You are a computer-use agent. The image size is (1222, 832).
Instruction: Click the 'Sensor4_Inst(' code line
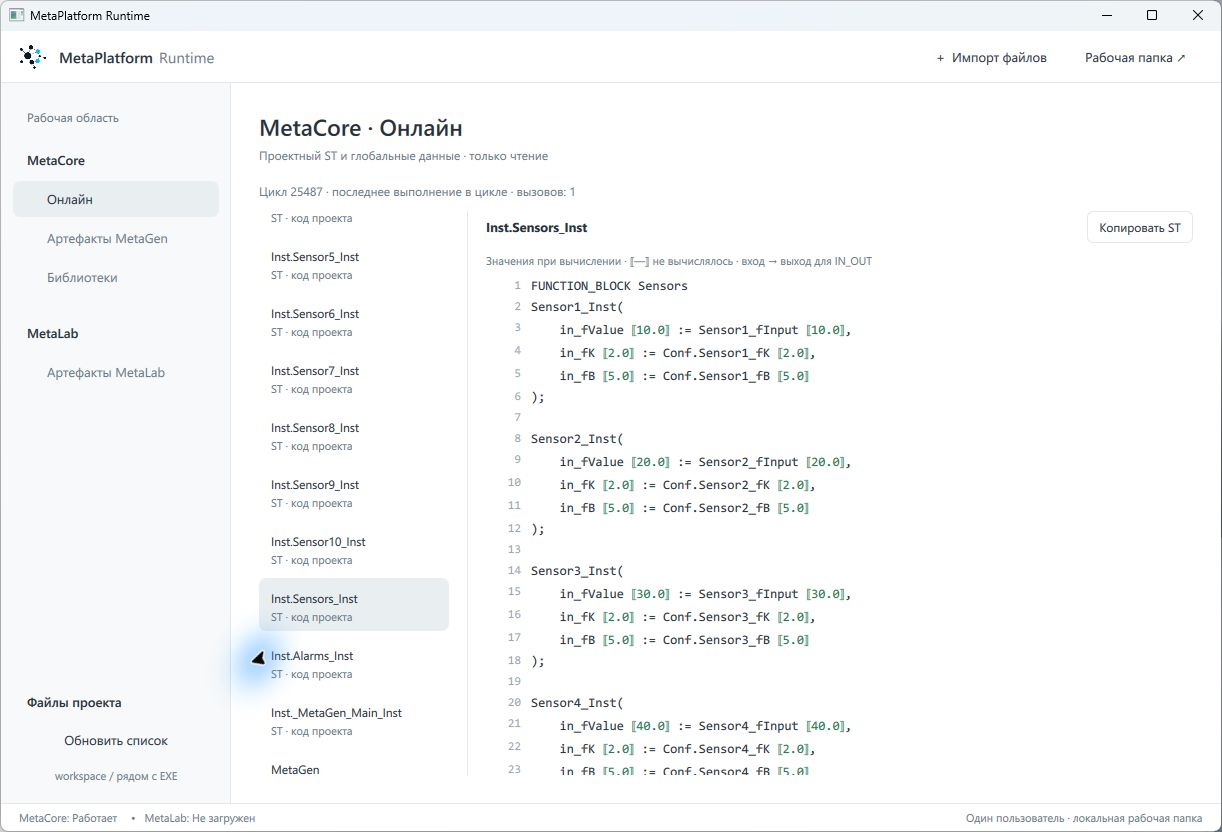[577, 703]
